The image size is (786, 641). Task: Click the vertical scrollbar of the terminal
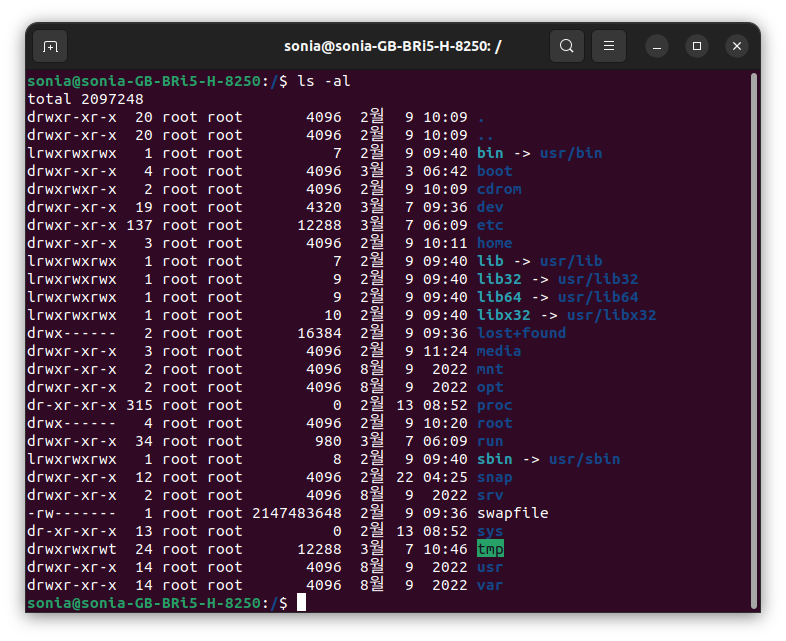[x=754, y=341]
